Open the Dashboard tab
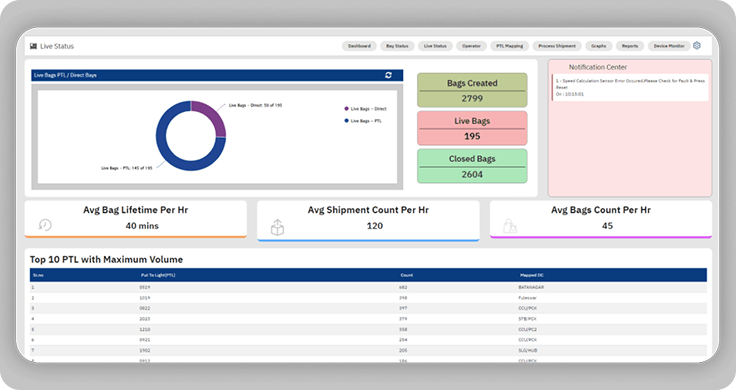The width and height of the screenshot is (736, 390). pos(359,46)
